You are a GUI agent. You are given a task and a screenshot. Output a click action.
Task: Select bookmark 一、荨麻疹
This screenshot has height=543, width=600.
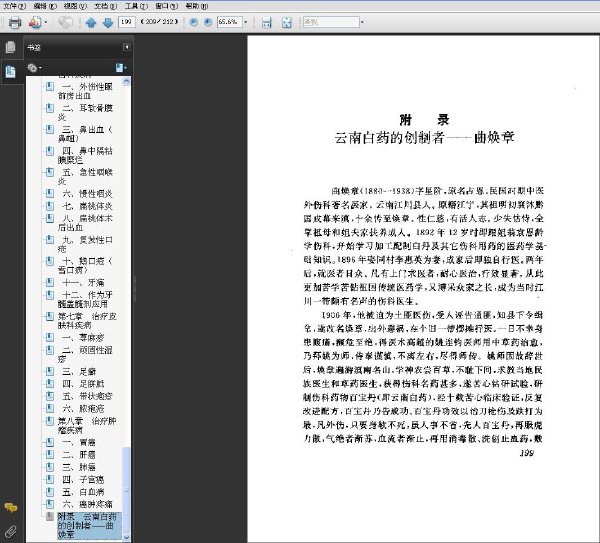coord(83,338)
